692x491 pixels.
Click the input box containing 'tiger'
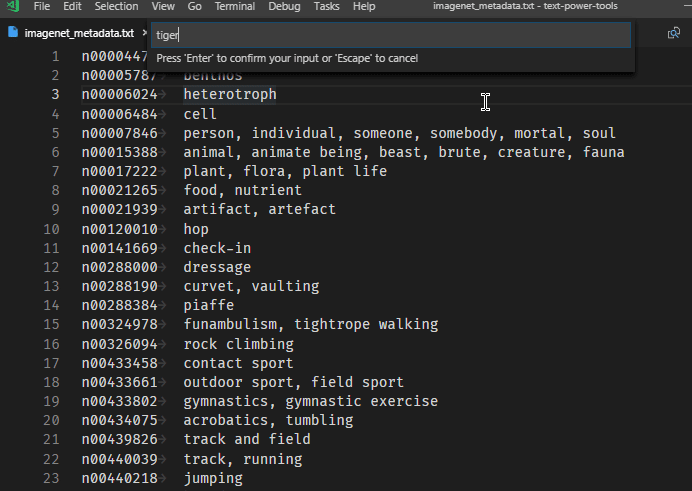(390, 35)
